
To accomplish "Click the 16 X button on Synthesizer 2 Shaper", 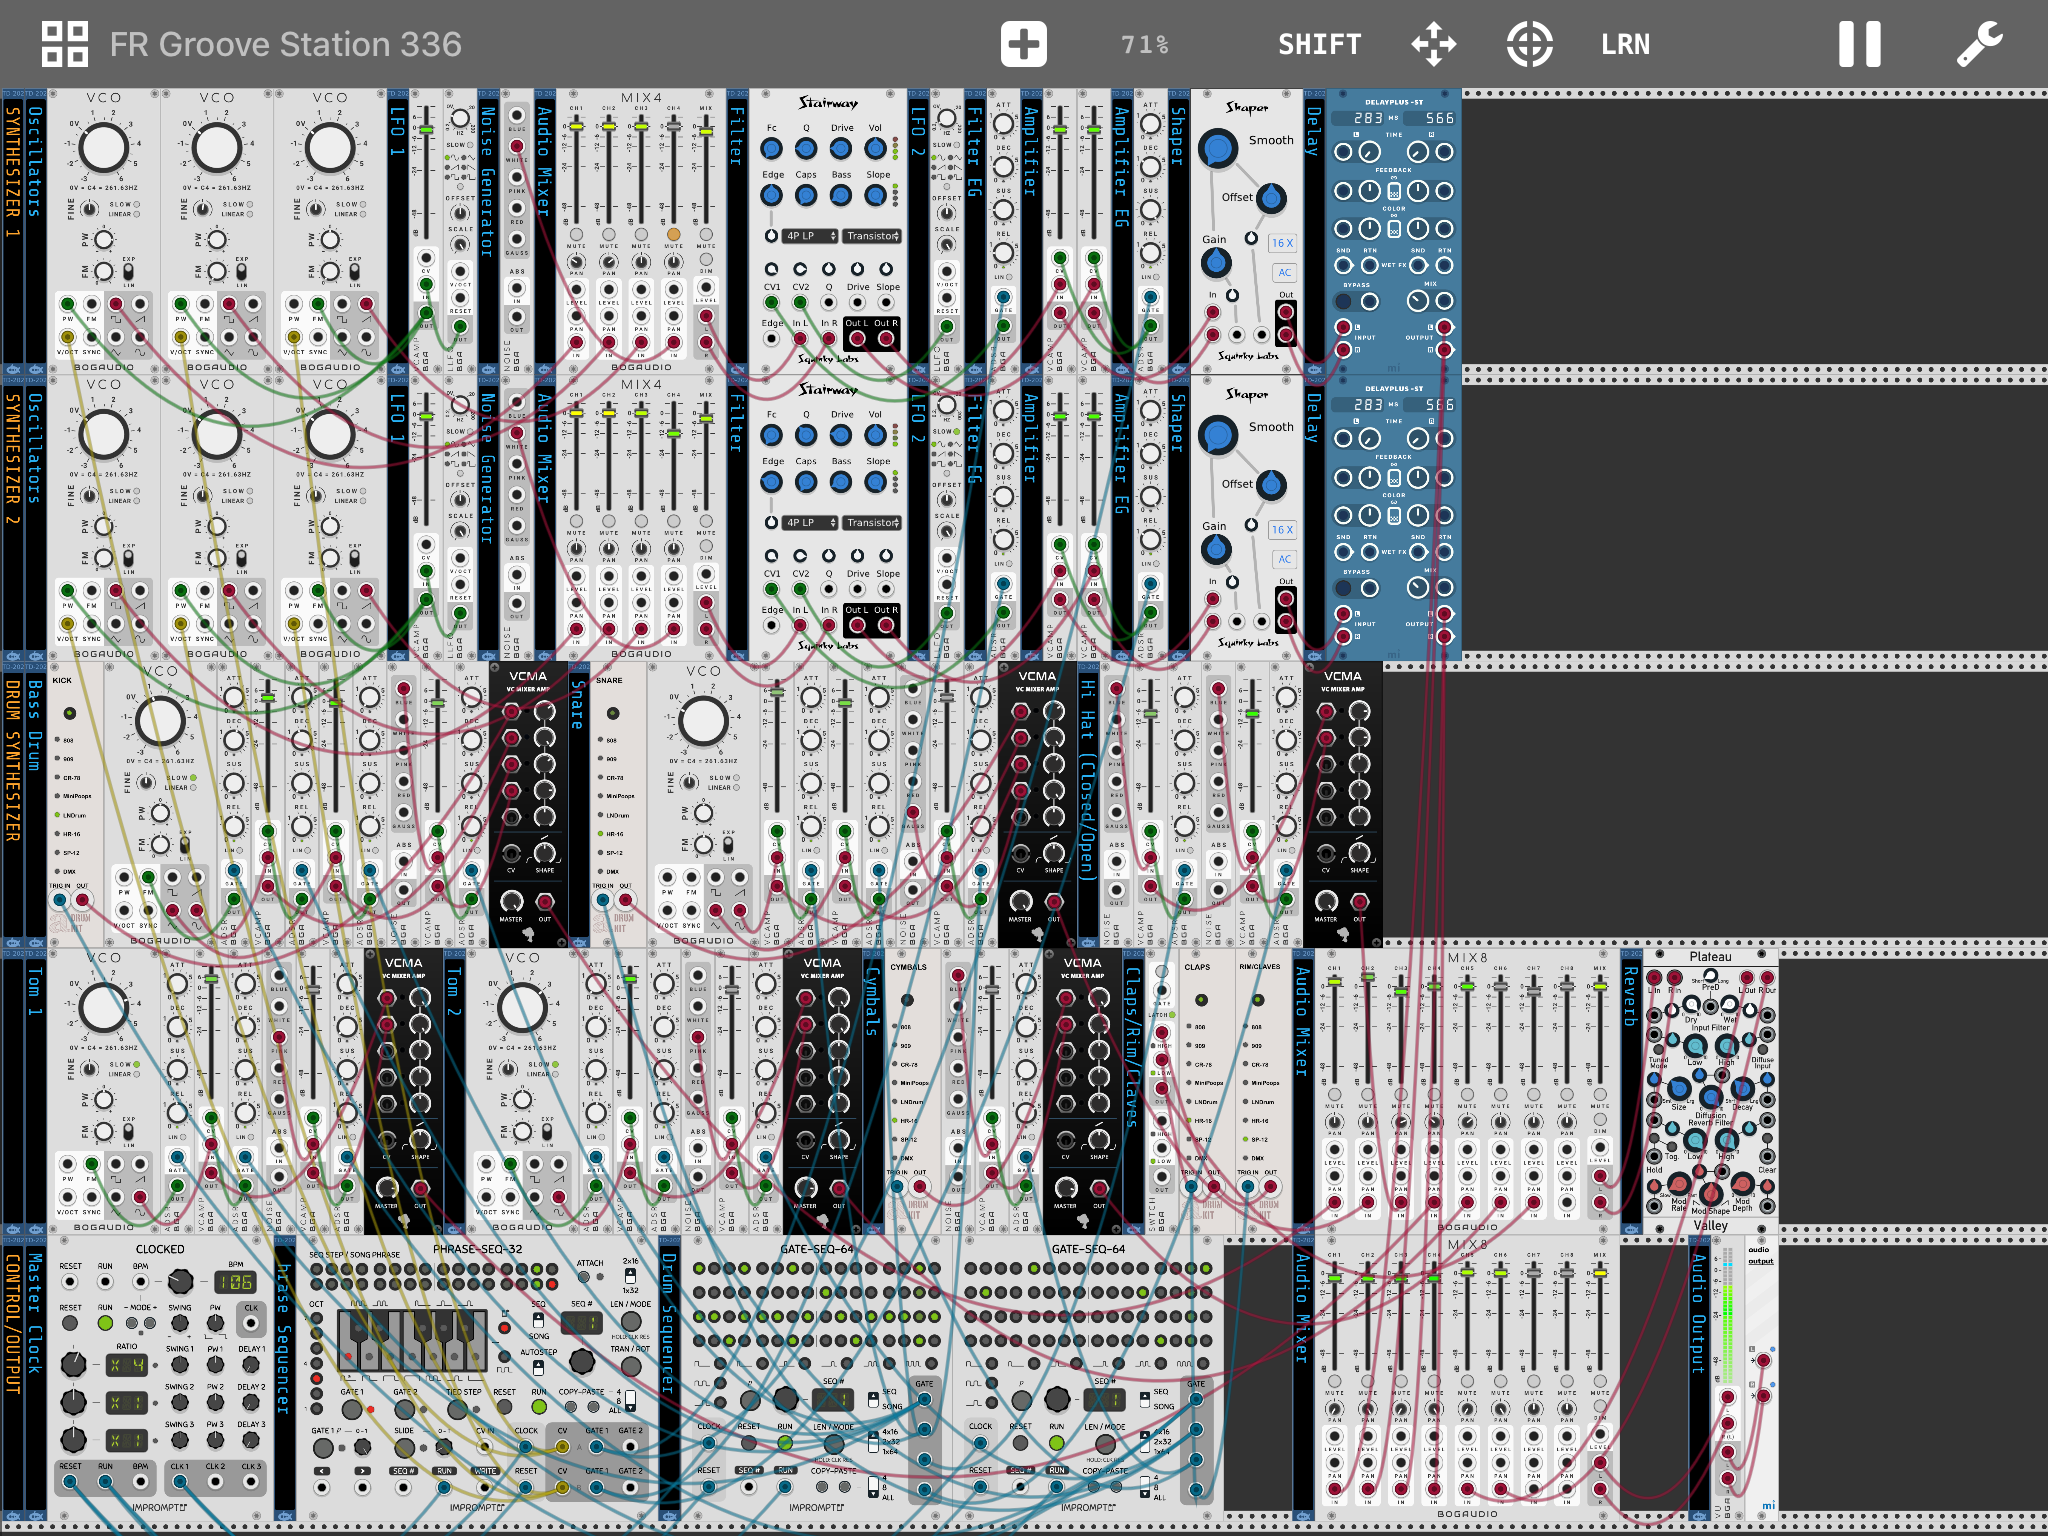I will [x=1282, y=530].
